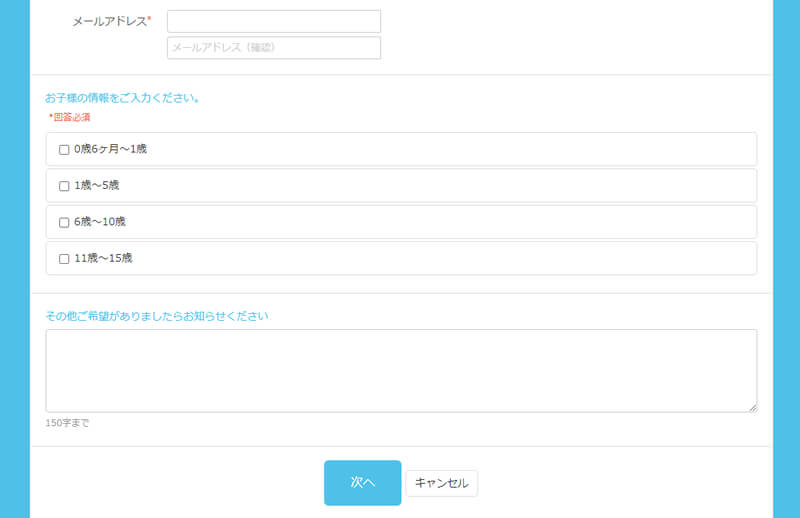Check the 0歳6ヶ月〜1歳 checkbox

pyautogui.click(x=64, y=150)
